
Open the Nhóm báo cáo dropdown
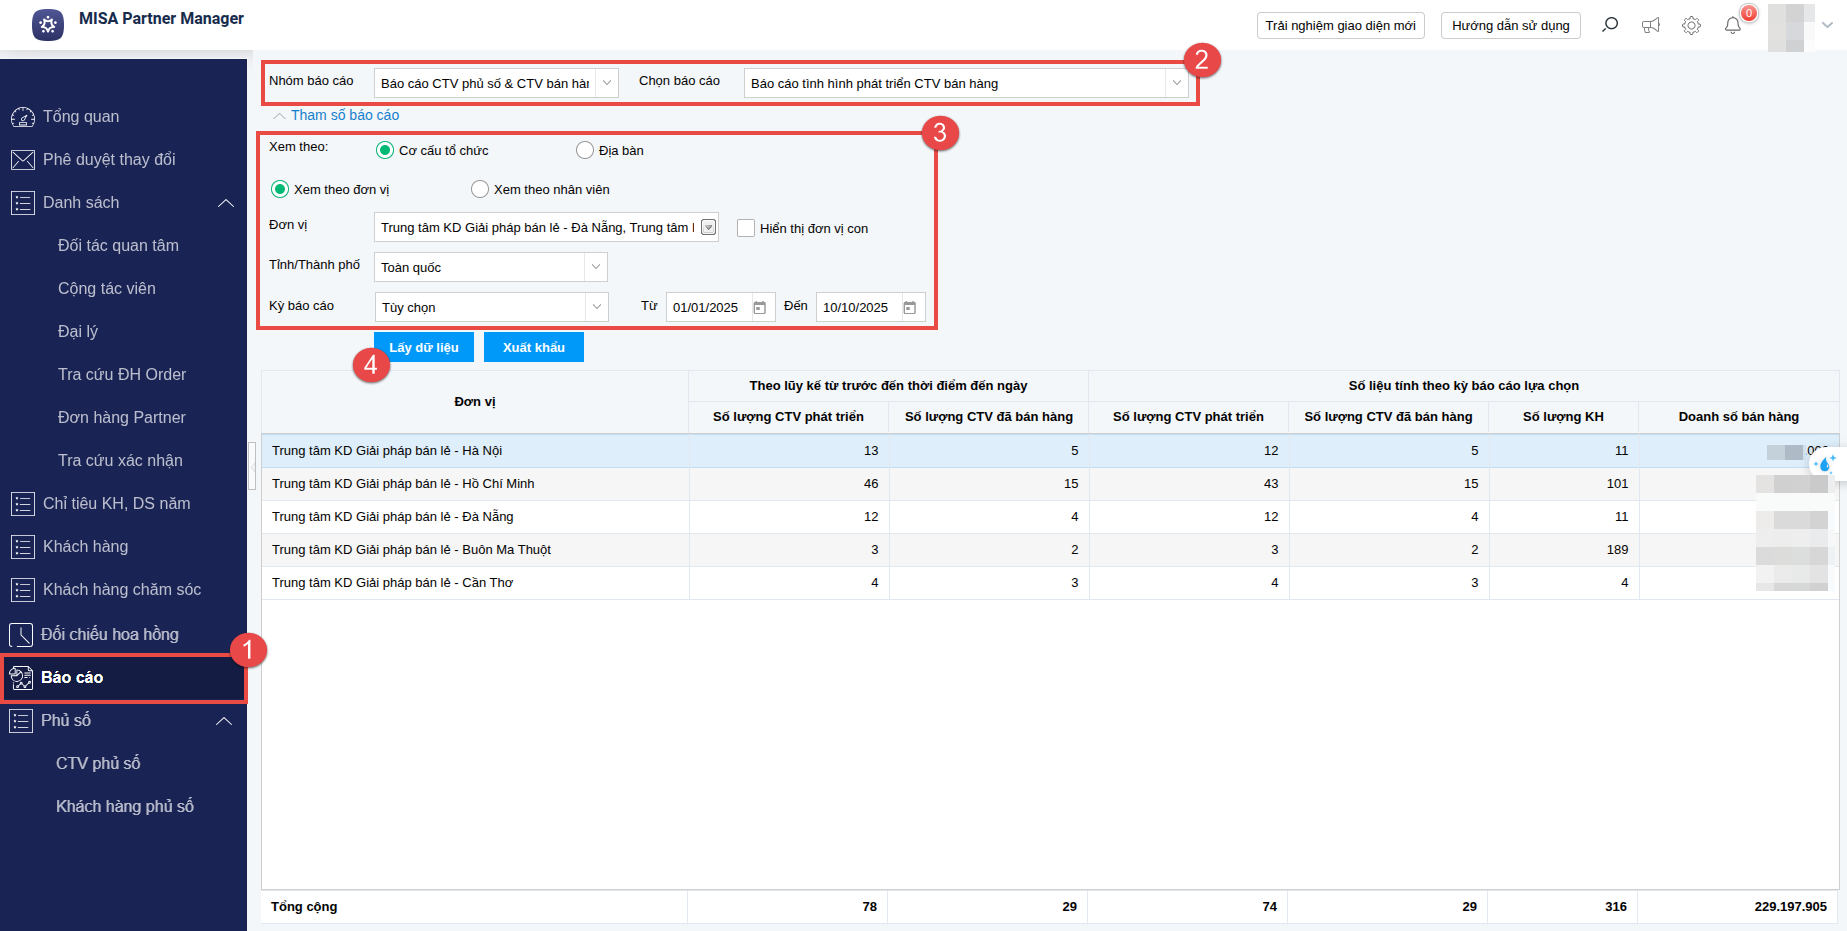pos(607,83)
